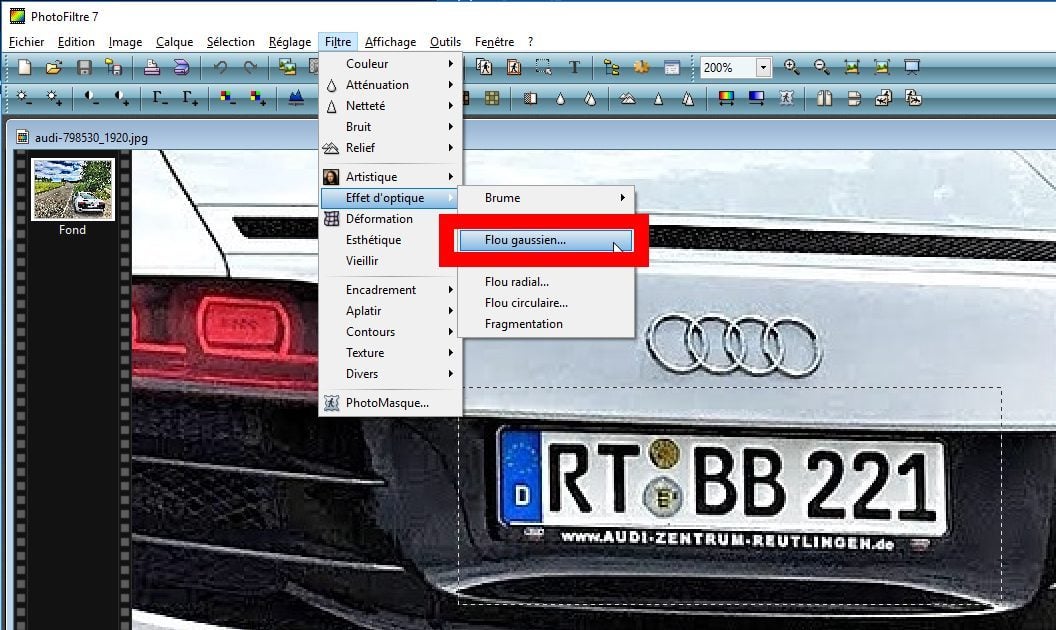Click the audi-798530_1920.jpg document title
This screenshot has width=1056, height=630.
(91, 137)
